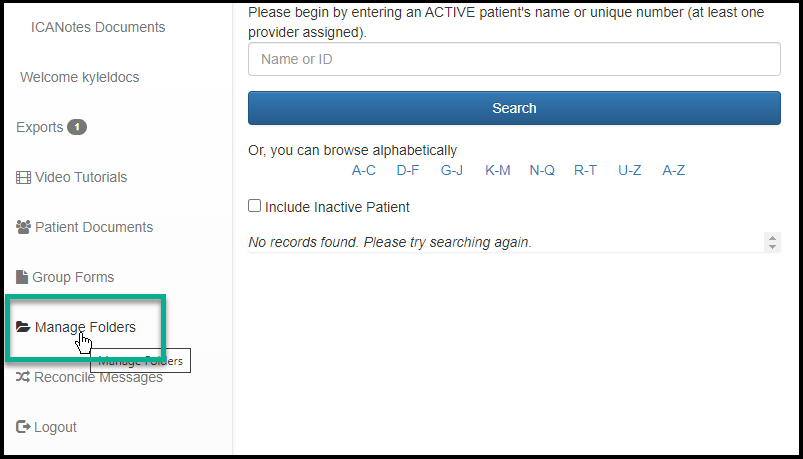The image size is (803, 459).
Task: Open ICANotes Documents in the sidebar
Action: tap(98, 27)
